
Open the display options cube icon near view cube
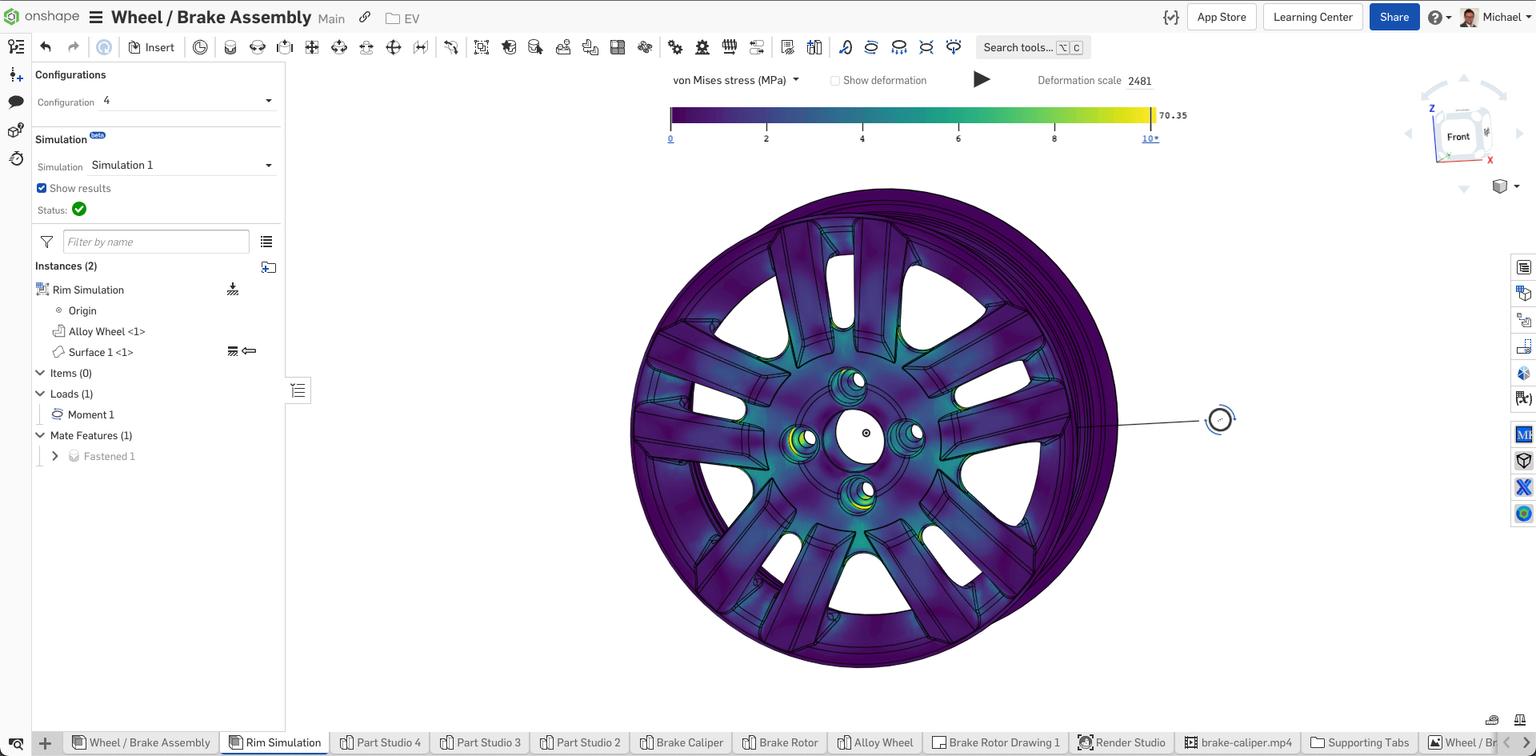1499,186
